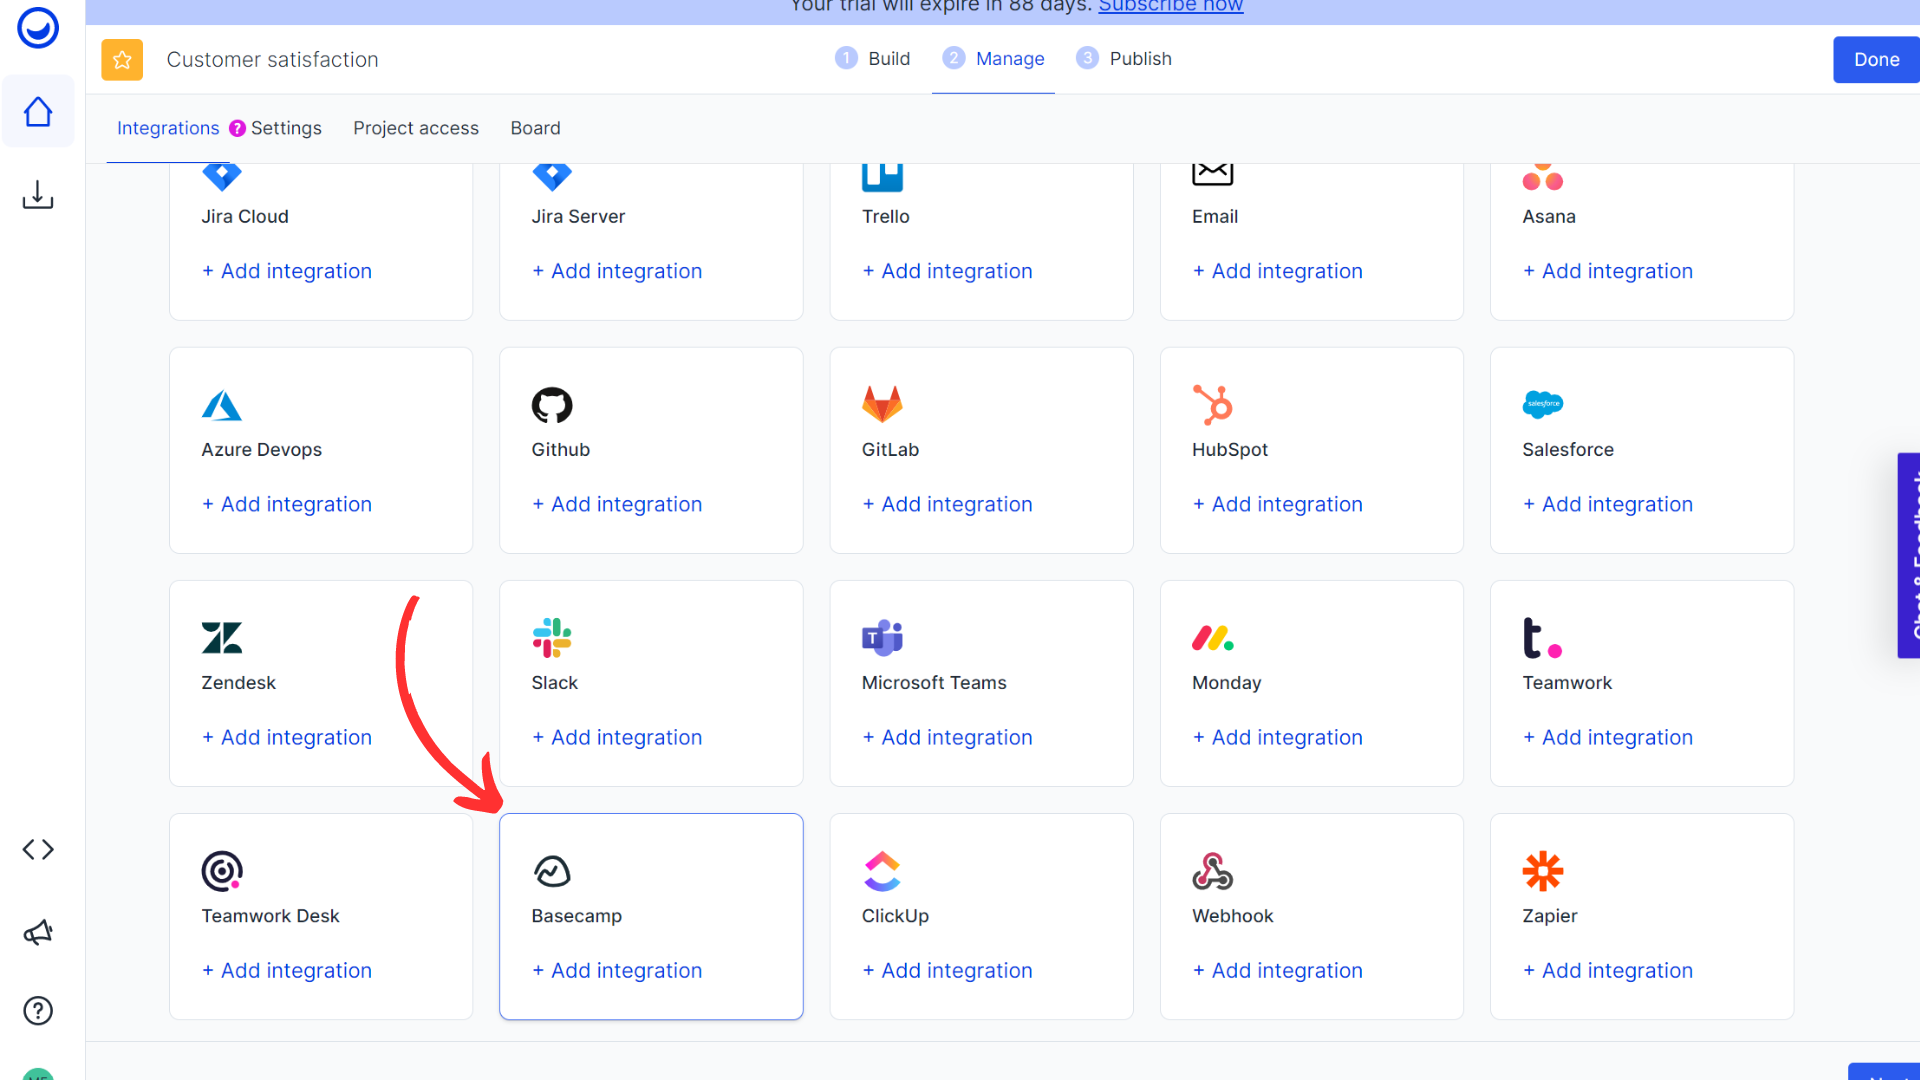Image resolution: width=1920 pixels, height=1080 pixels.
Task: Add integration for Basecamp
Action: click(x=617, y=970)
